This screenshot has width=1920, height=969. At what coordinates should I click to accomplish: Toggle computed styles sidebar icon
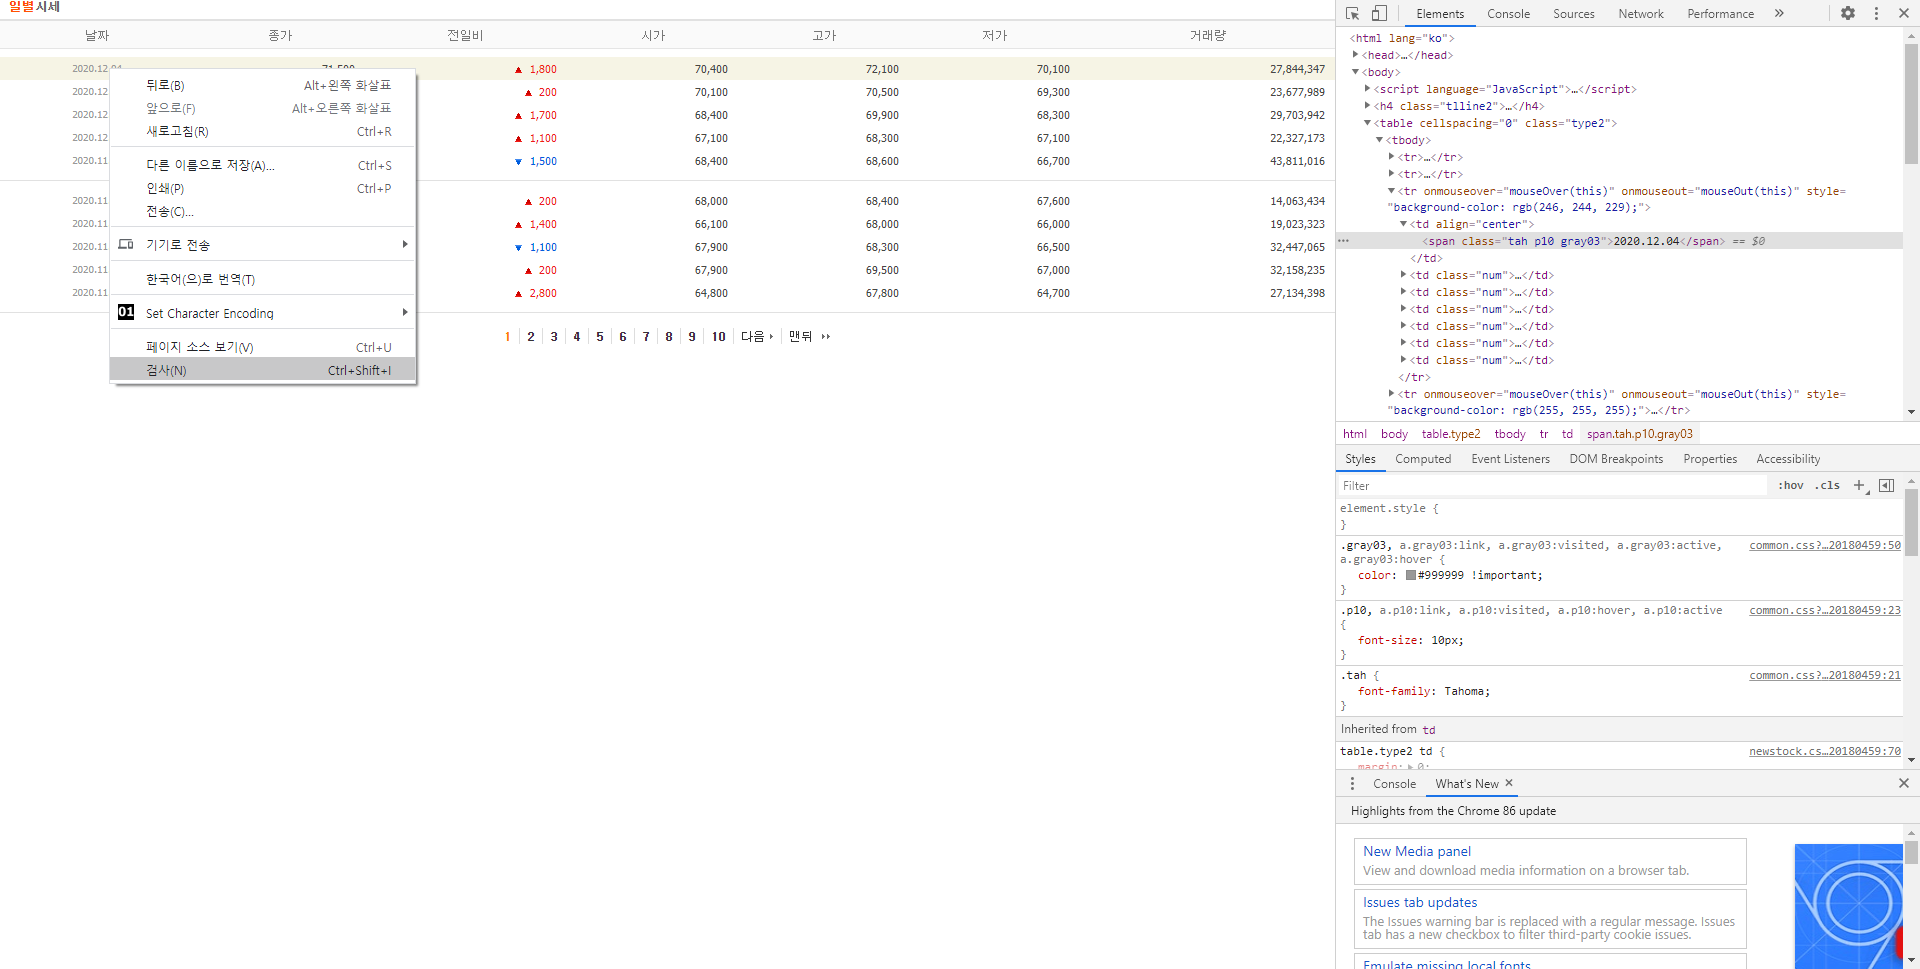coord(1886,485)
